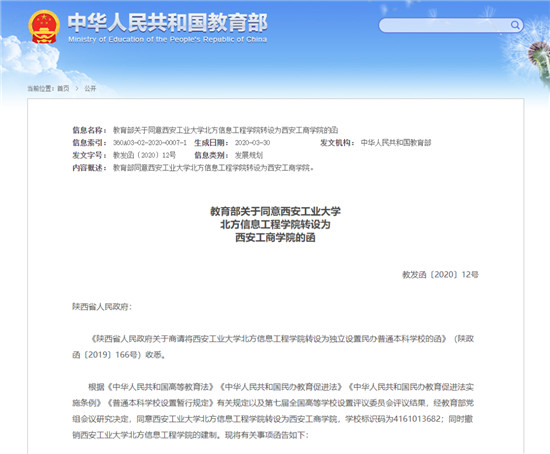Image resolution: width=550 pixels, height=454 pixels.
Task: Click the bold document heading 西安工商学院的函
Action: point(275,238)
